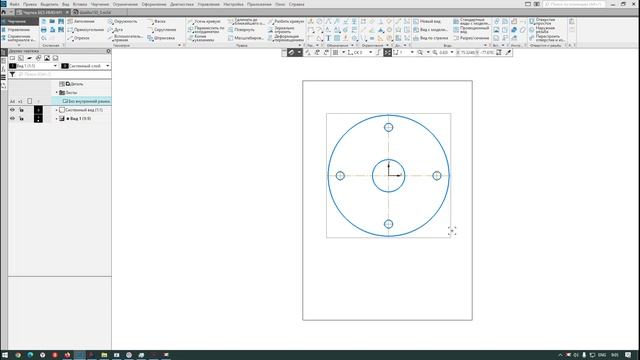
Task: Select the Штриховка hatch tool
Action: [161, 38]
